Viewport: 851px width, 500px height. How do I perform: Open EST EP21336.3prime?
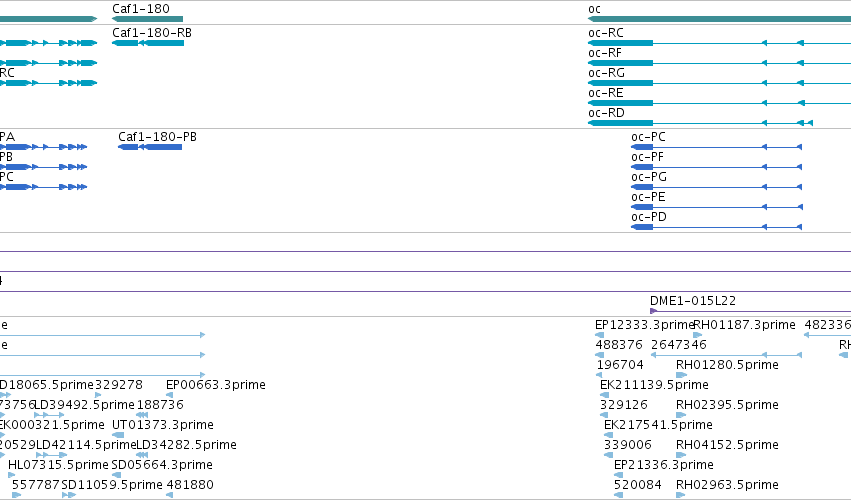pos(664,465)
